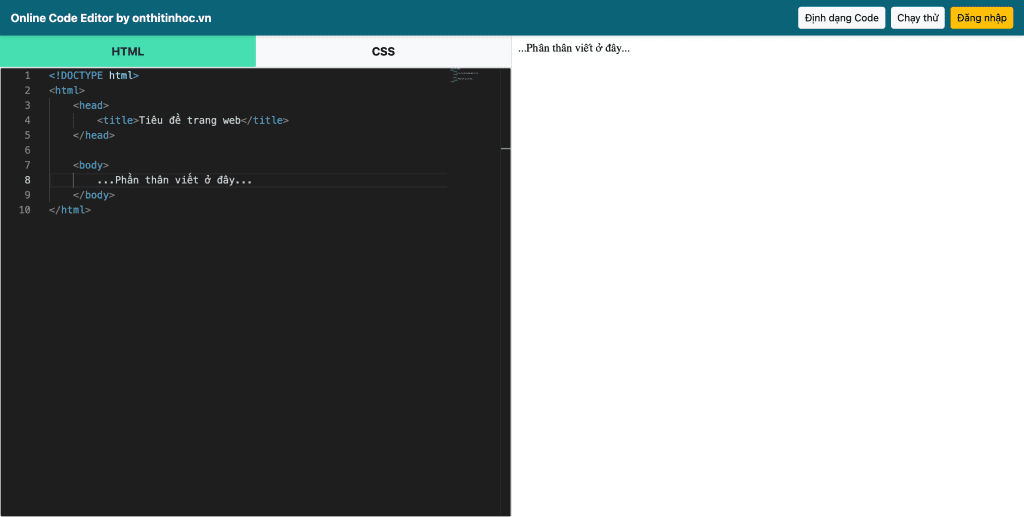Image resolution: width=1024 pixels, height=517 pixels.
Task: Click line number 10 in the gutter
Action: coord(25,210)
